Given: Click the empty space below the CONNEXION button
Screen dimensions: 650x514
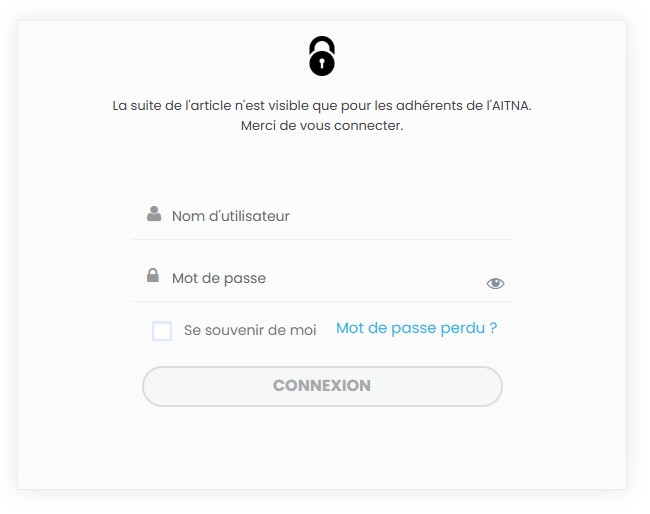Looking at the screenshot, I should click(x=322, y=446).
